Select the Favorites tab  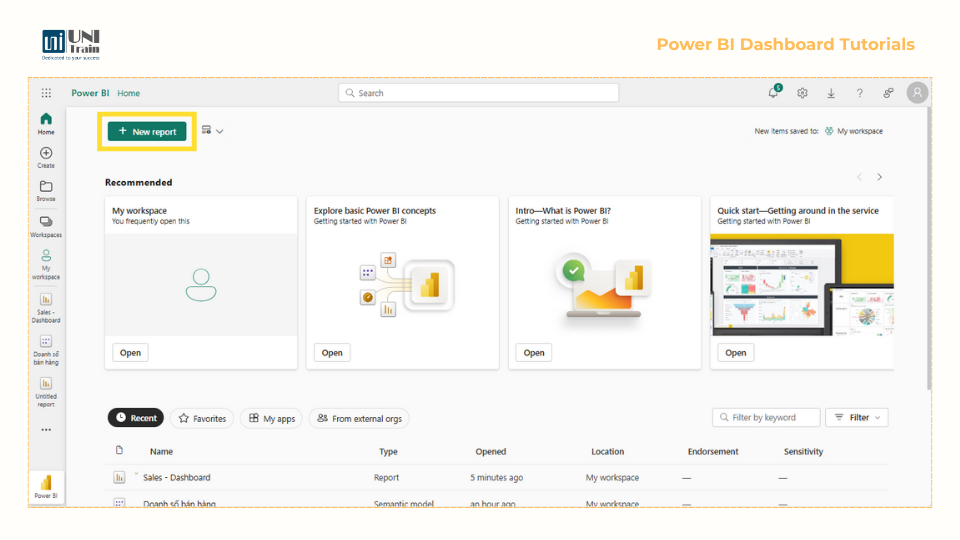[202, 418]
